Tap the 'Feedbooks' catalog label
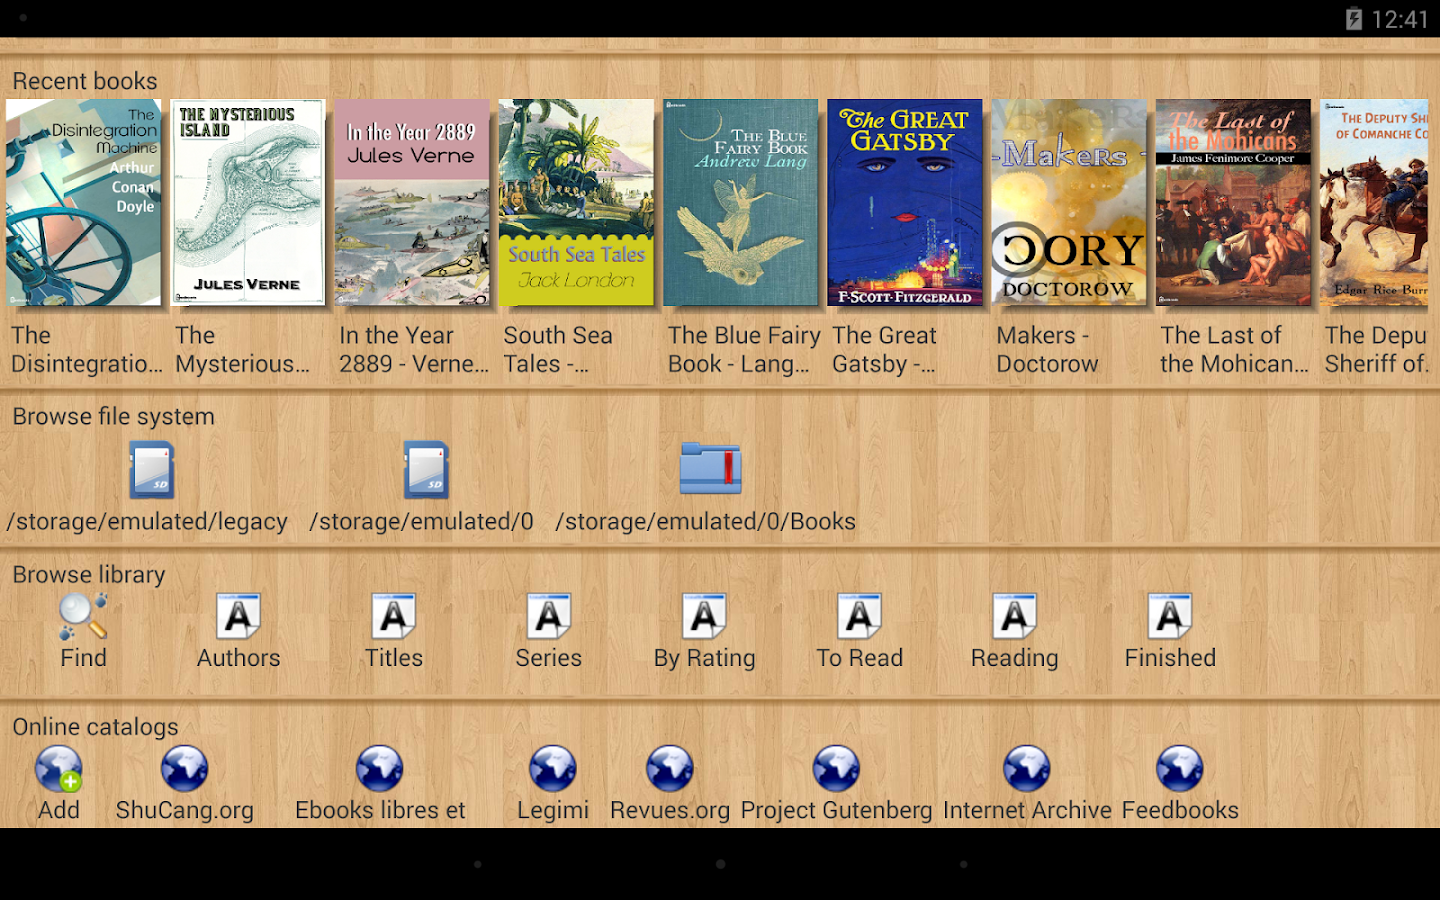 click(1180, 810)
